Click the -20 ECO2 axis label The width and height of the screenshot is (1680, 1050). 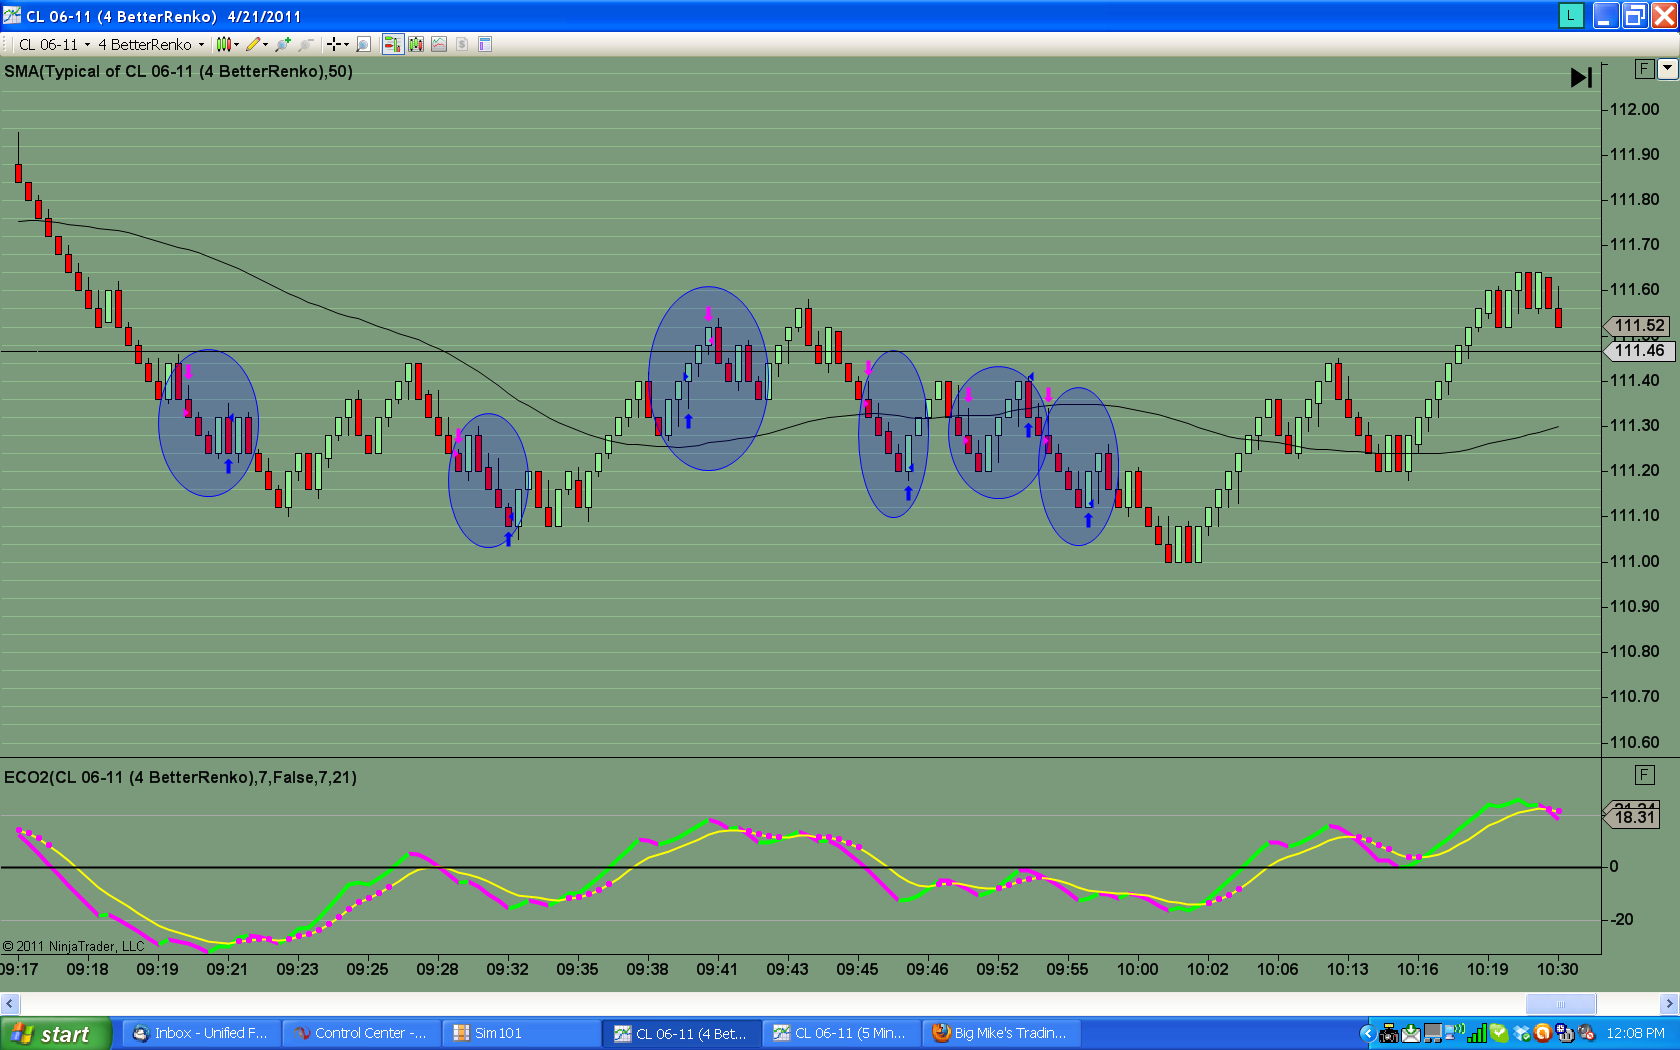point(1622,920)
